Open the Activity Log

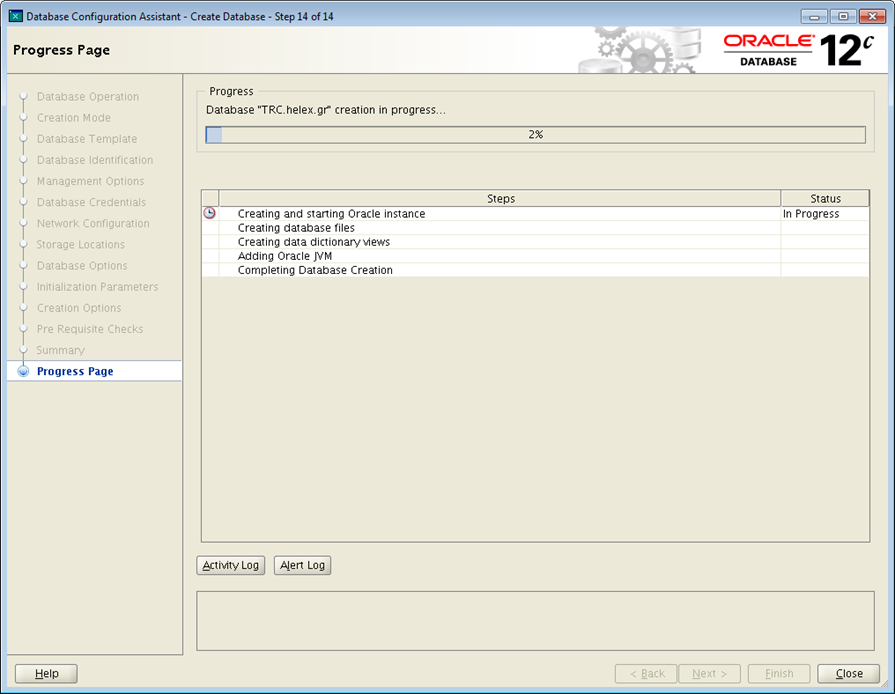click(x=231, y=565)
